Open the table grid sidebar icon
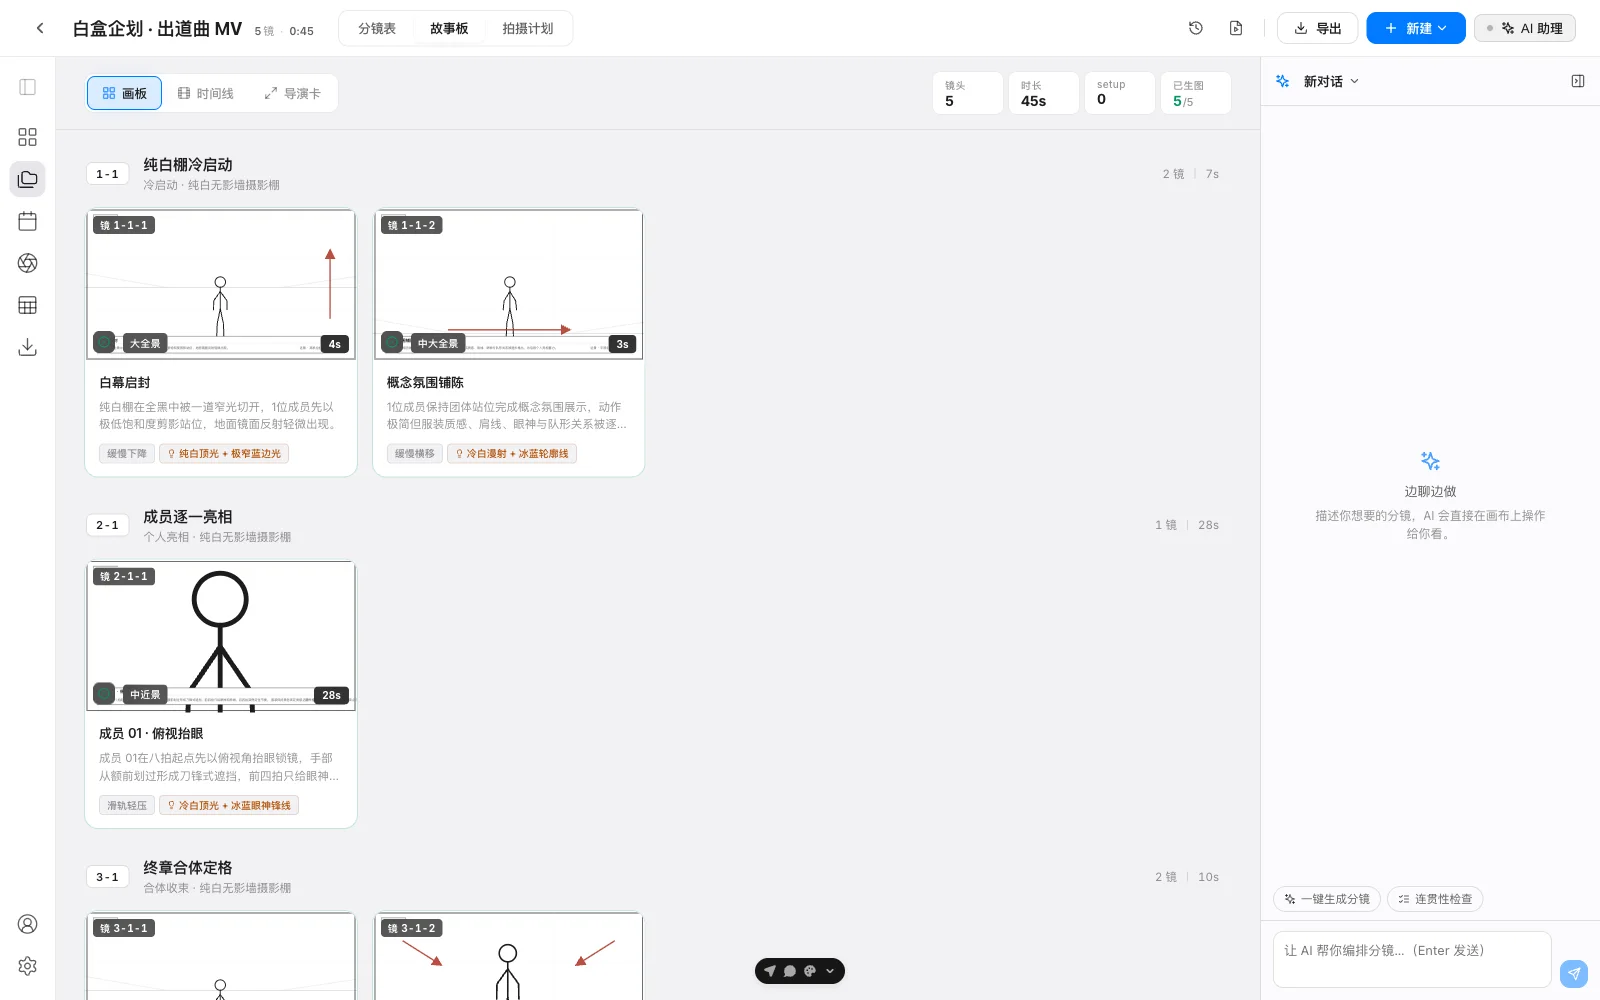This screenshot has width=1600, height=1000. tap(28, 305)
